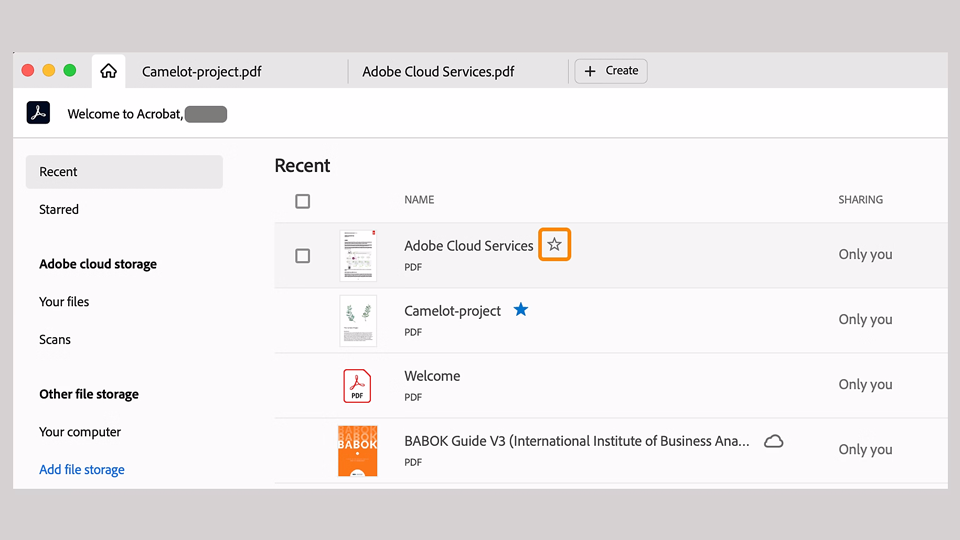
Task: Select the Welcome file name
Action: 432,376
